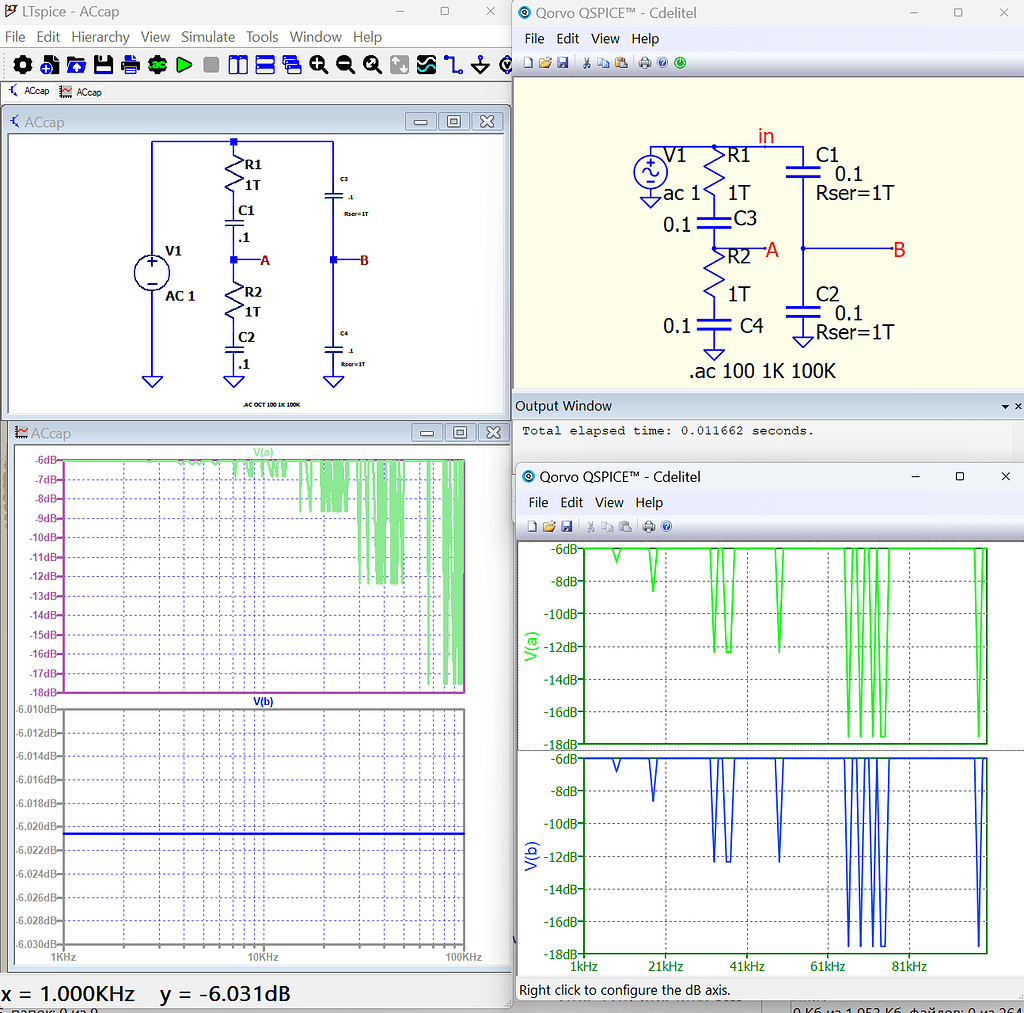Click the green power icon in QSPICE toolbar
Image resolution: width=1024 pixels, height=1013 pixels.
[680, 62]
